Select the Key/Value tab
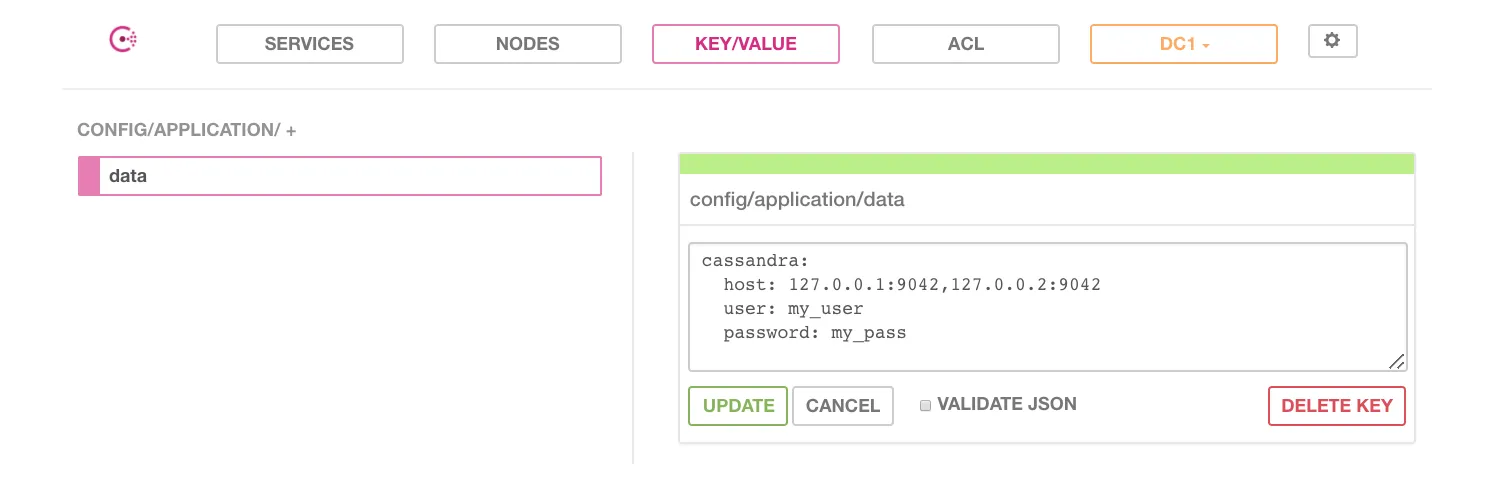 pos(745,44)
